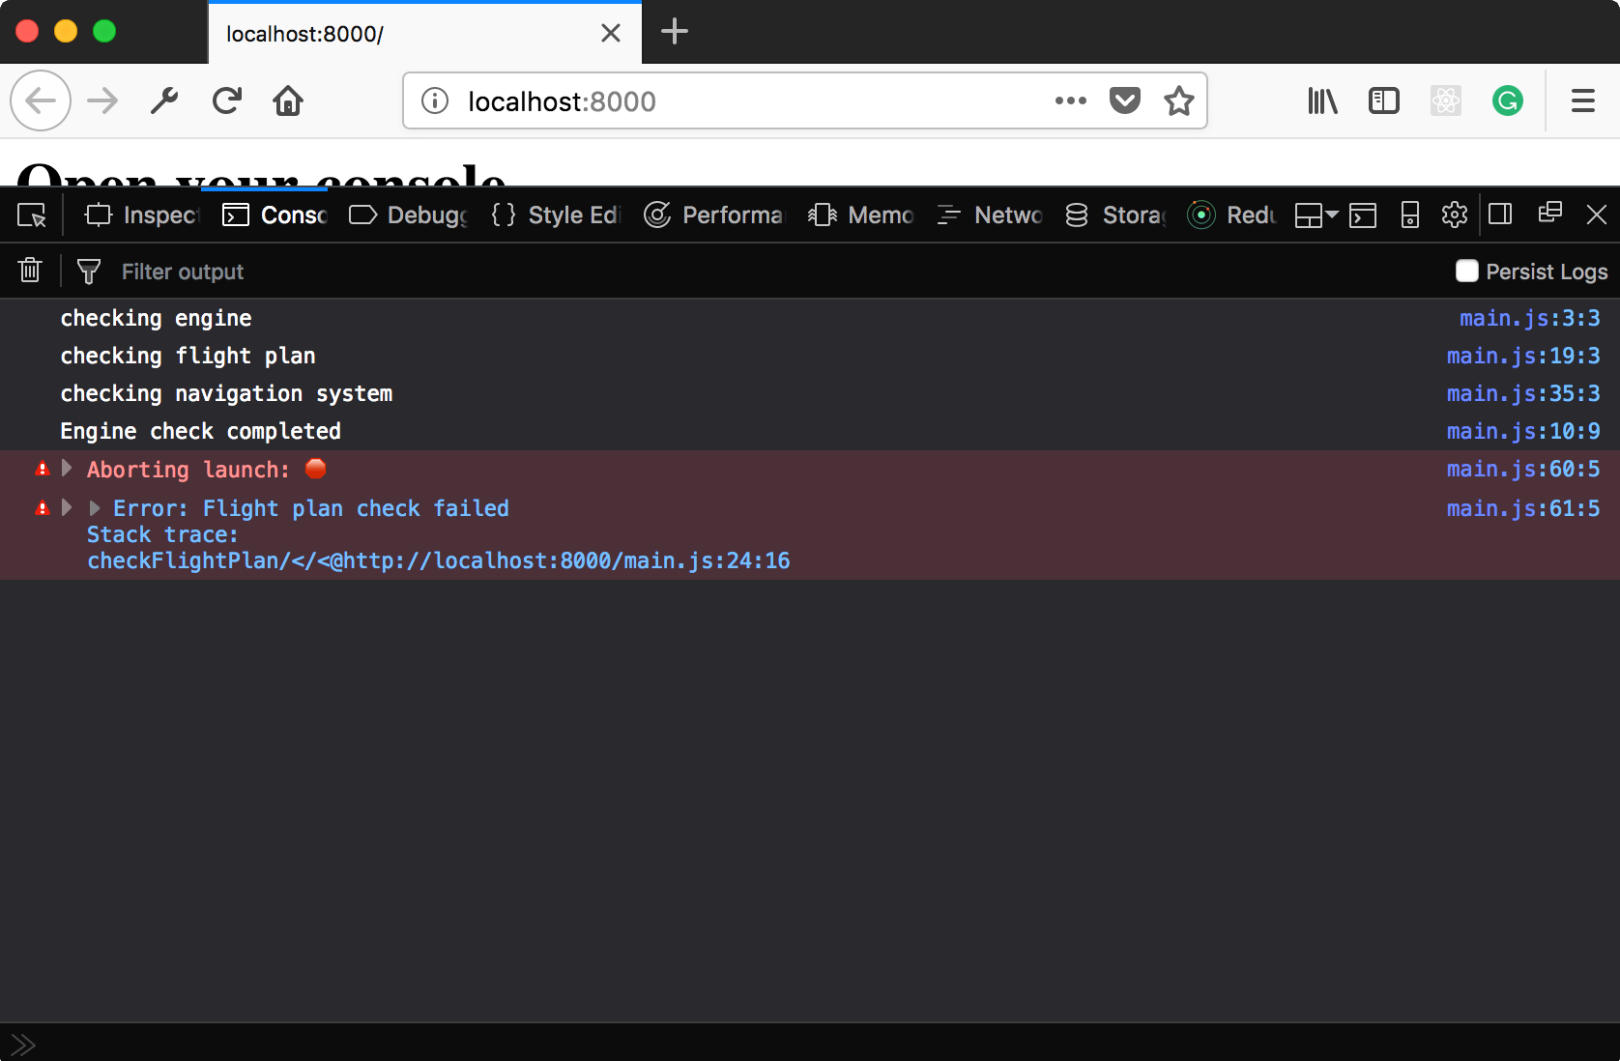Switch to the Inspector tab
The image size is (1620, 1061).
(141, 215)
